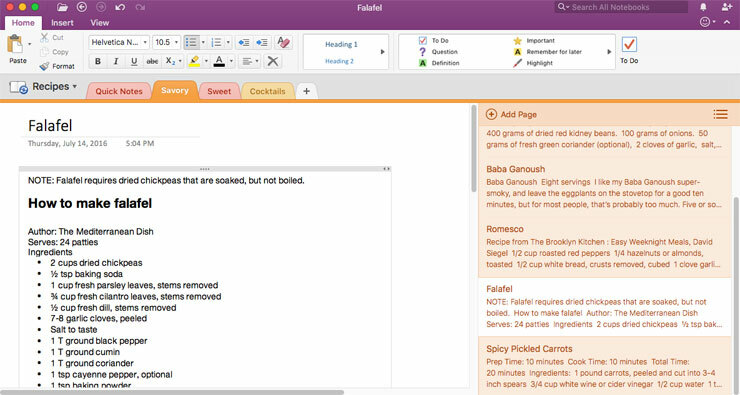
Task: Copy the selected text
Action: coord(55,52)
